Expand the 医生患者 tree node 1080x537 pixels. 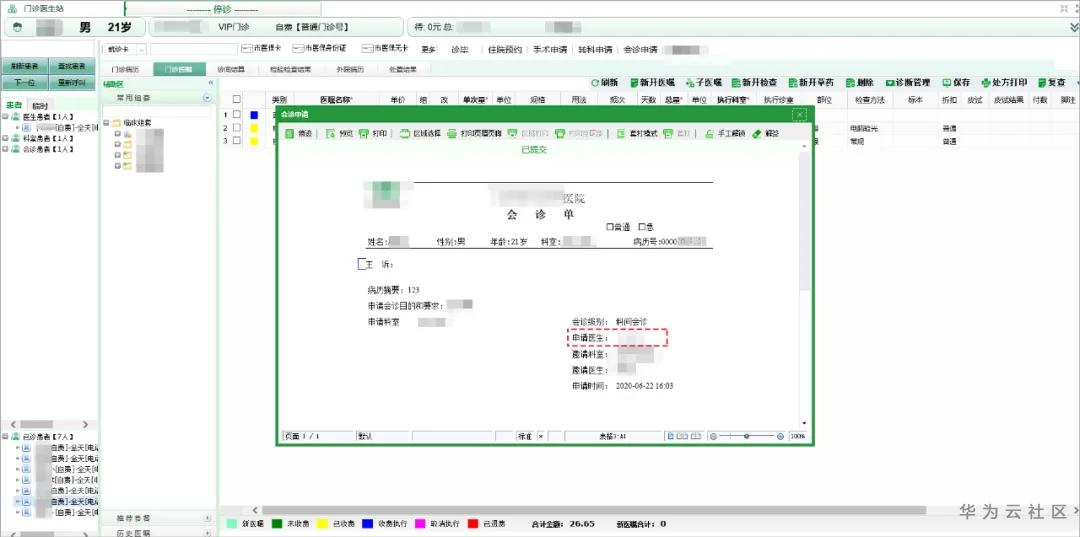pos(6,118)
